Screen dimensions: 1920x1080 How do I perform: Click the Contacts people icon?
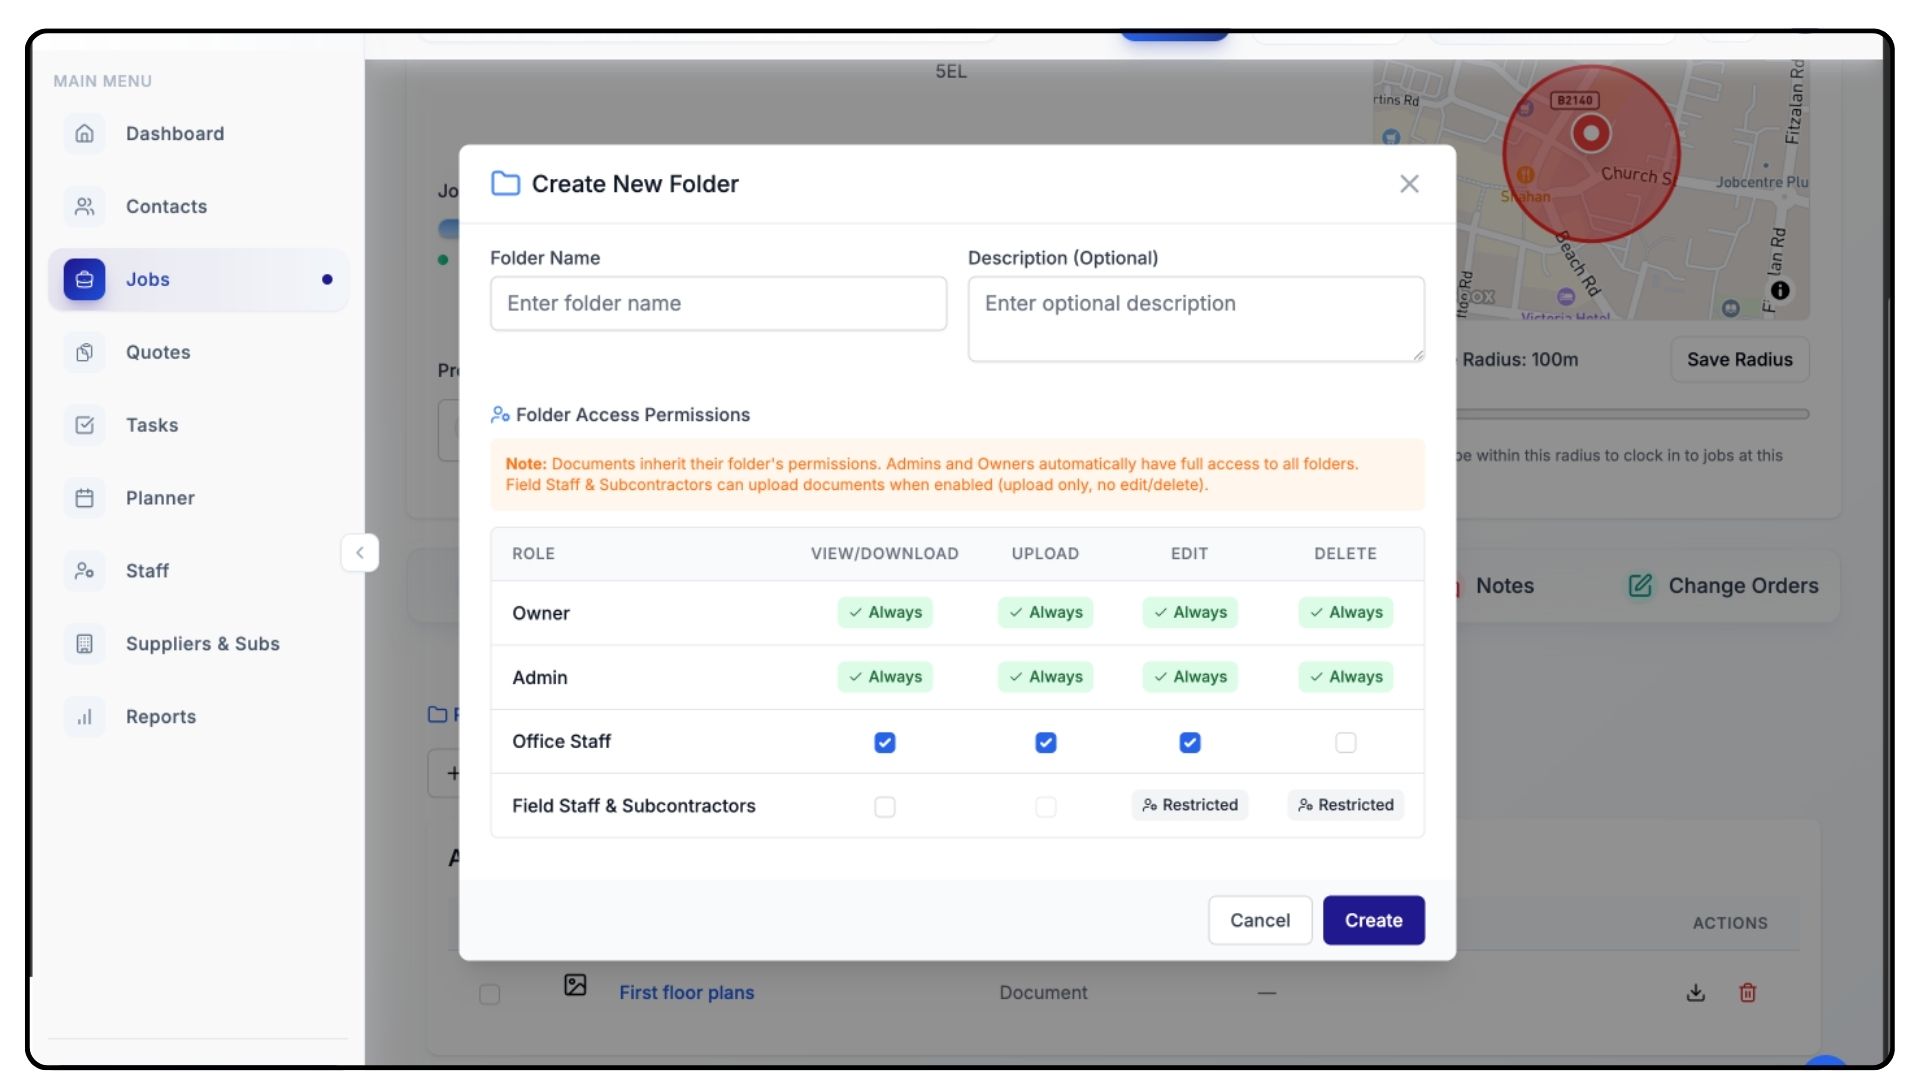click(85, 206)
